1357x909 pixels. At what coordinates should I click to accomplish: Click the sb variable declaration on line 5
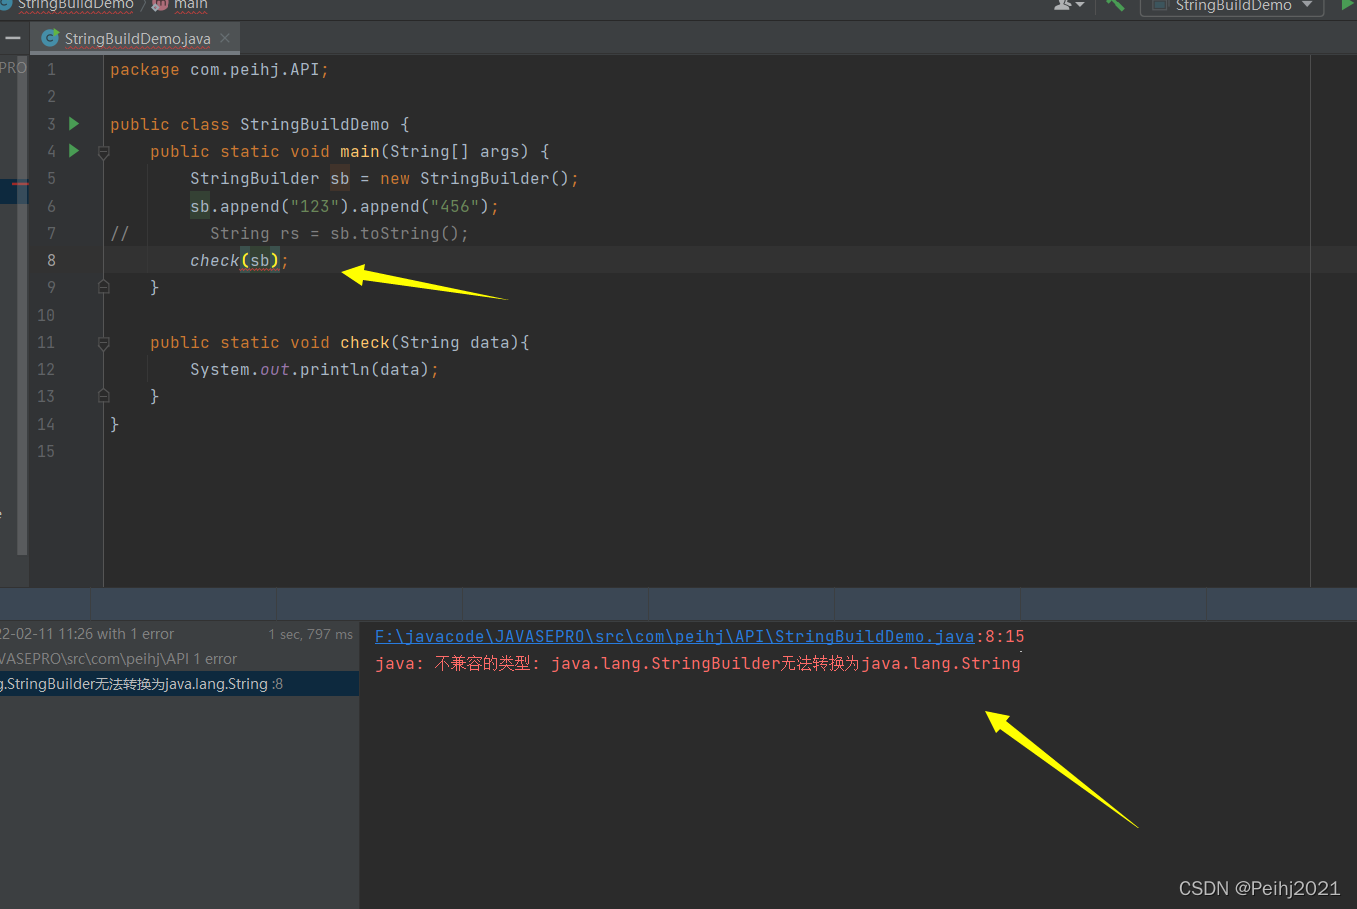[x=340, y=179]
